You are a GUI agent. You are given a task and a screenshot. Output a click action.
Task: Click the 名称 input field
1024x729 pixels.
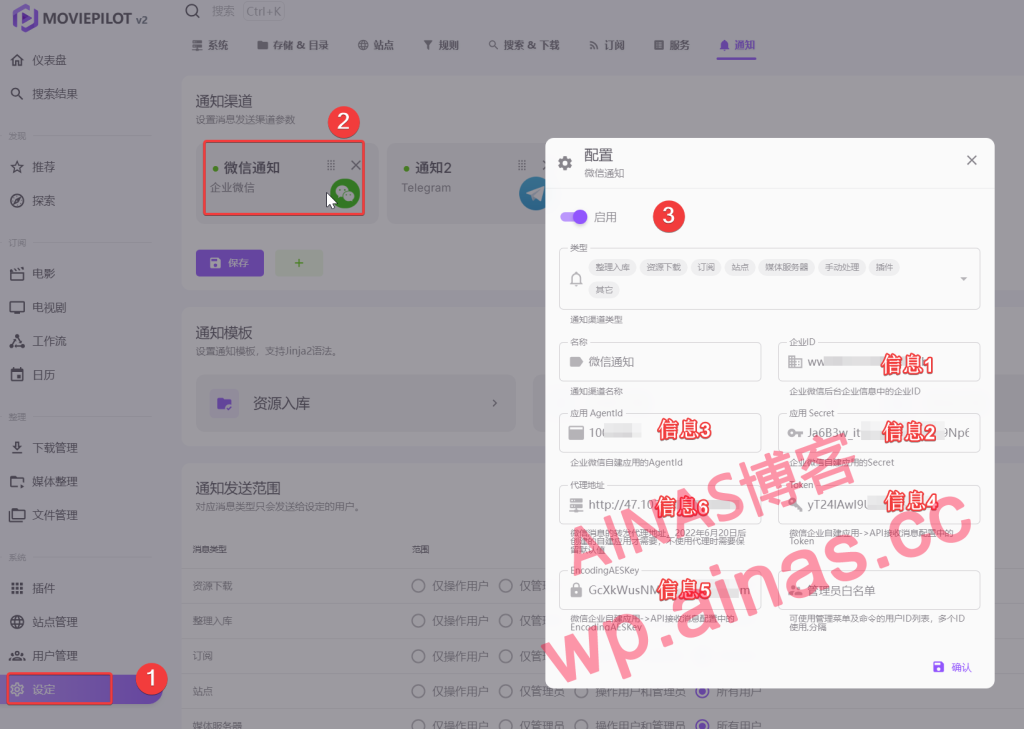[x=660, y=362]
